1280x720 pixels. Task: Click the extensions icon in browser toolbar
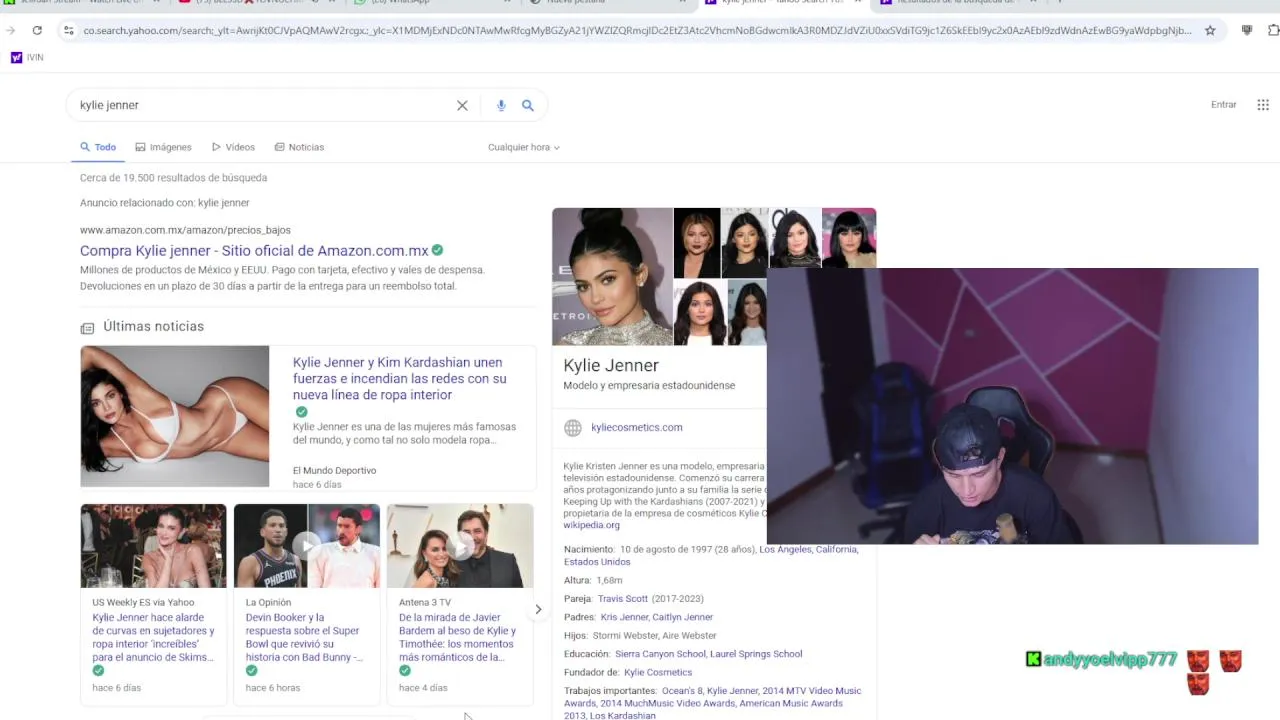pos(1273,30)
